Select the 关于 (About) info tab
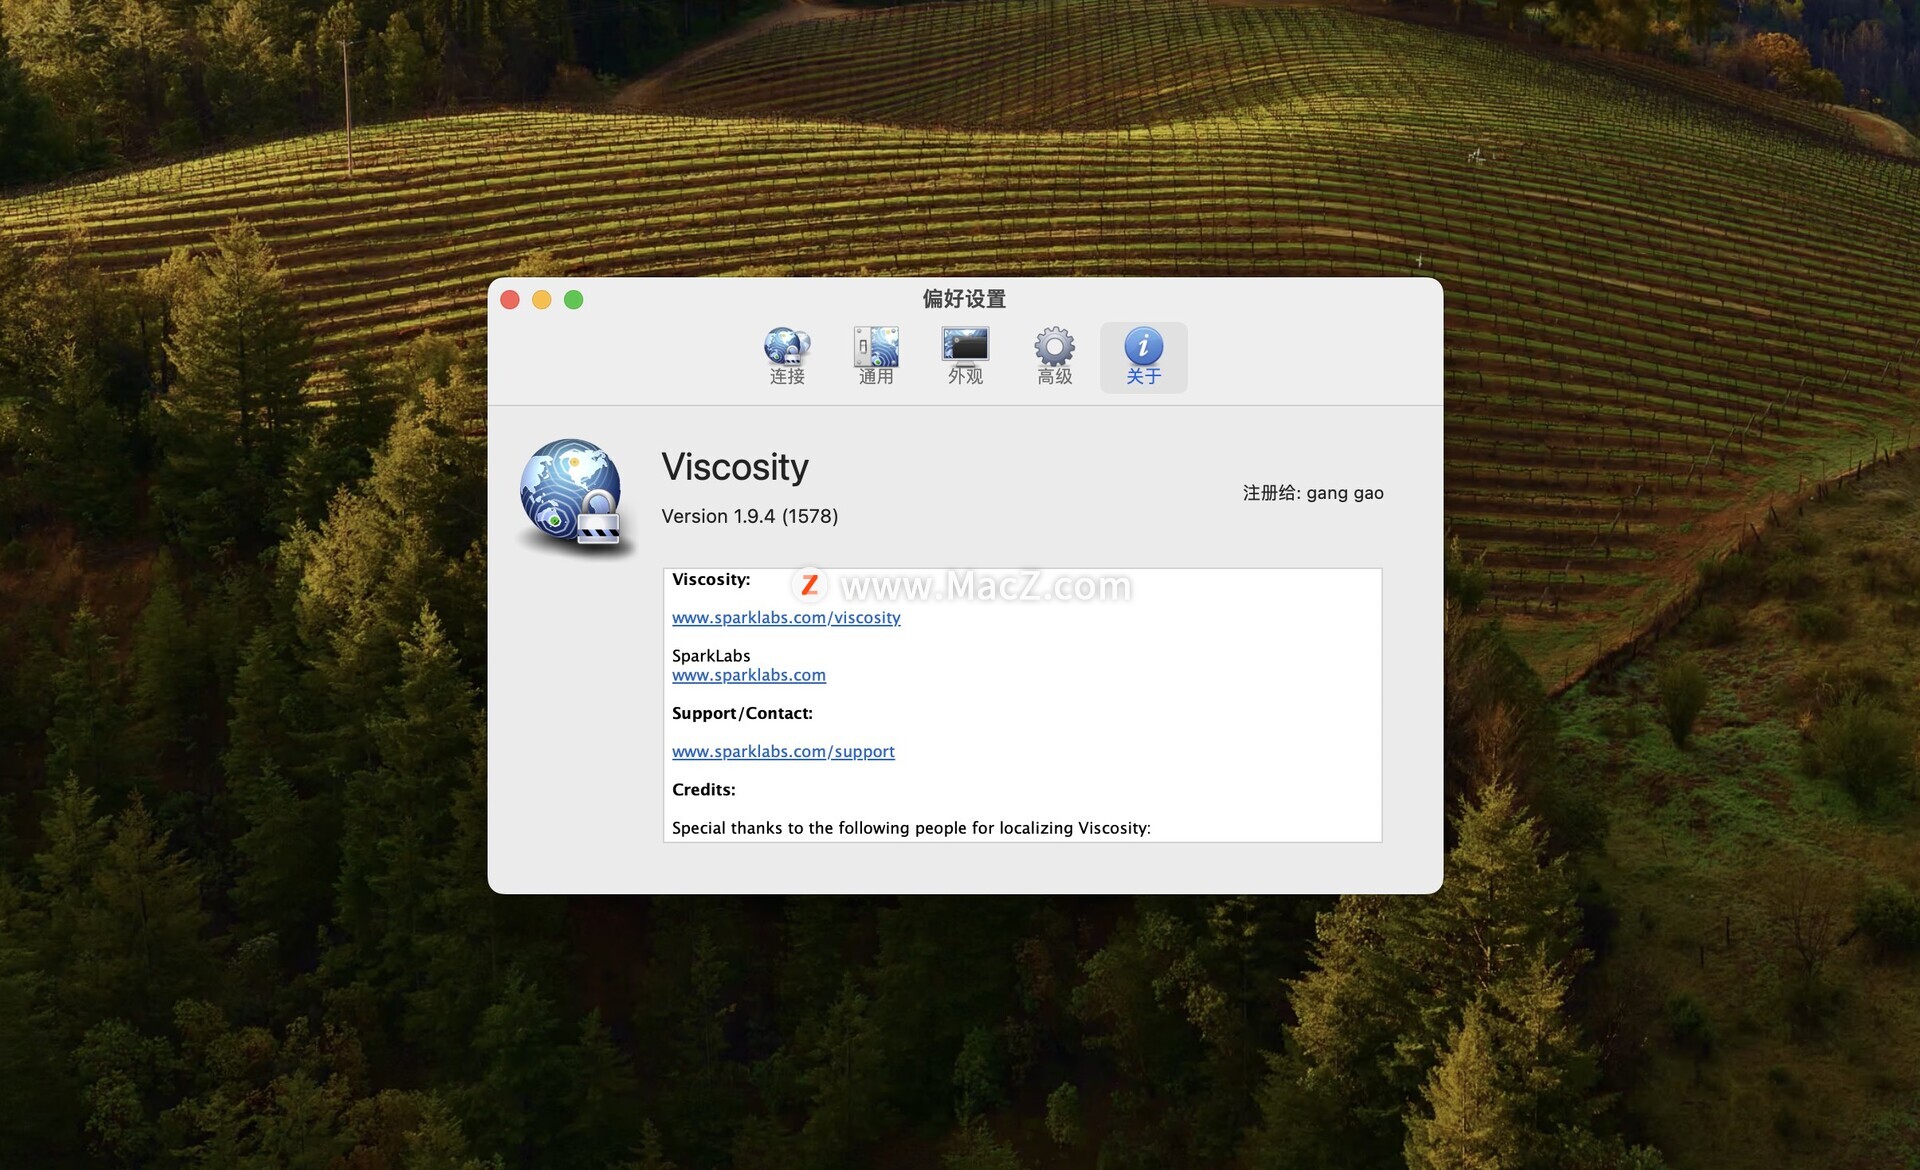Image resolution: width=1920 pixels, height=1170 pixels. click(x=1143, y=357)
